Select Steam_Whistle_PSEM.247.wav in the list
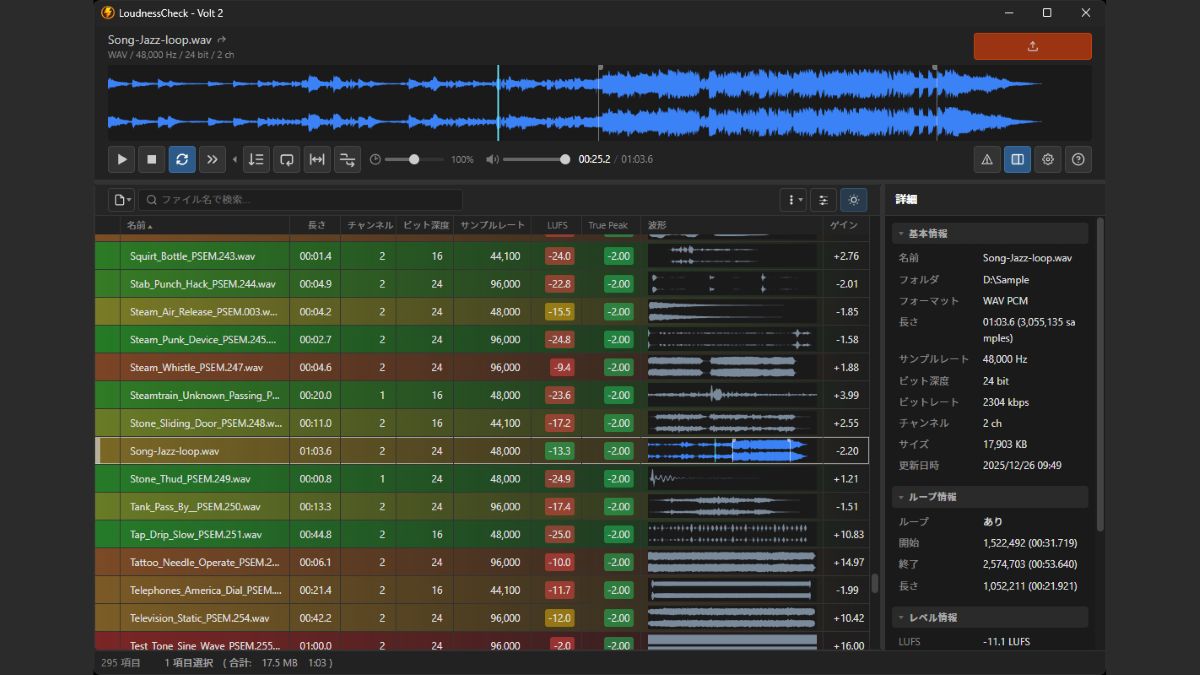 (196, 368)
